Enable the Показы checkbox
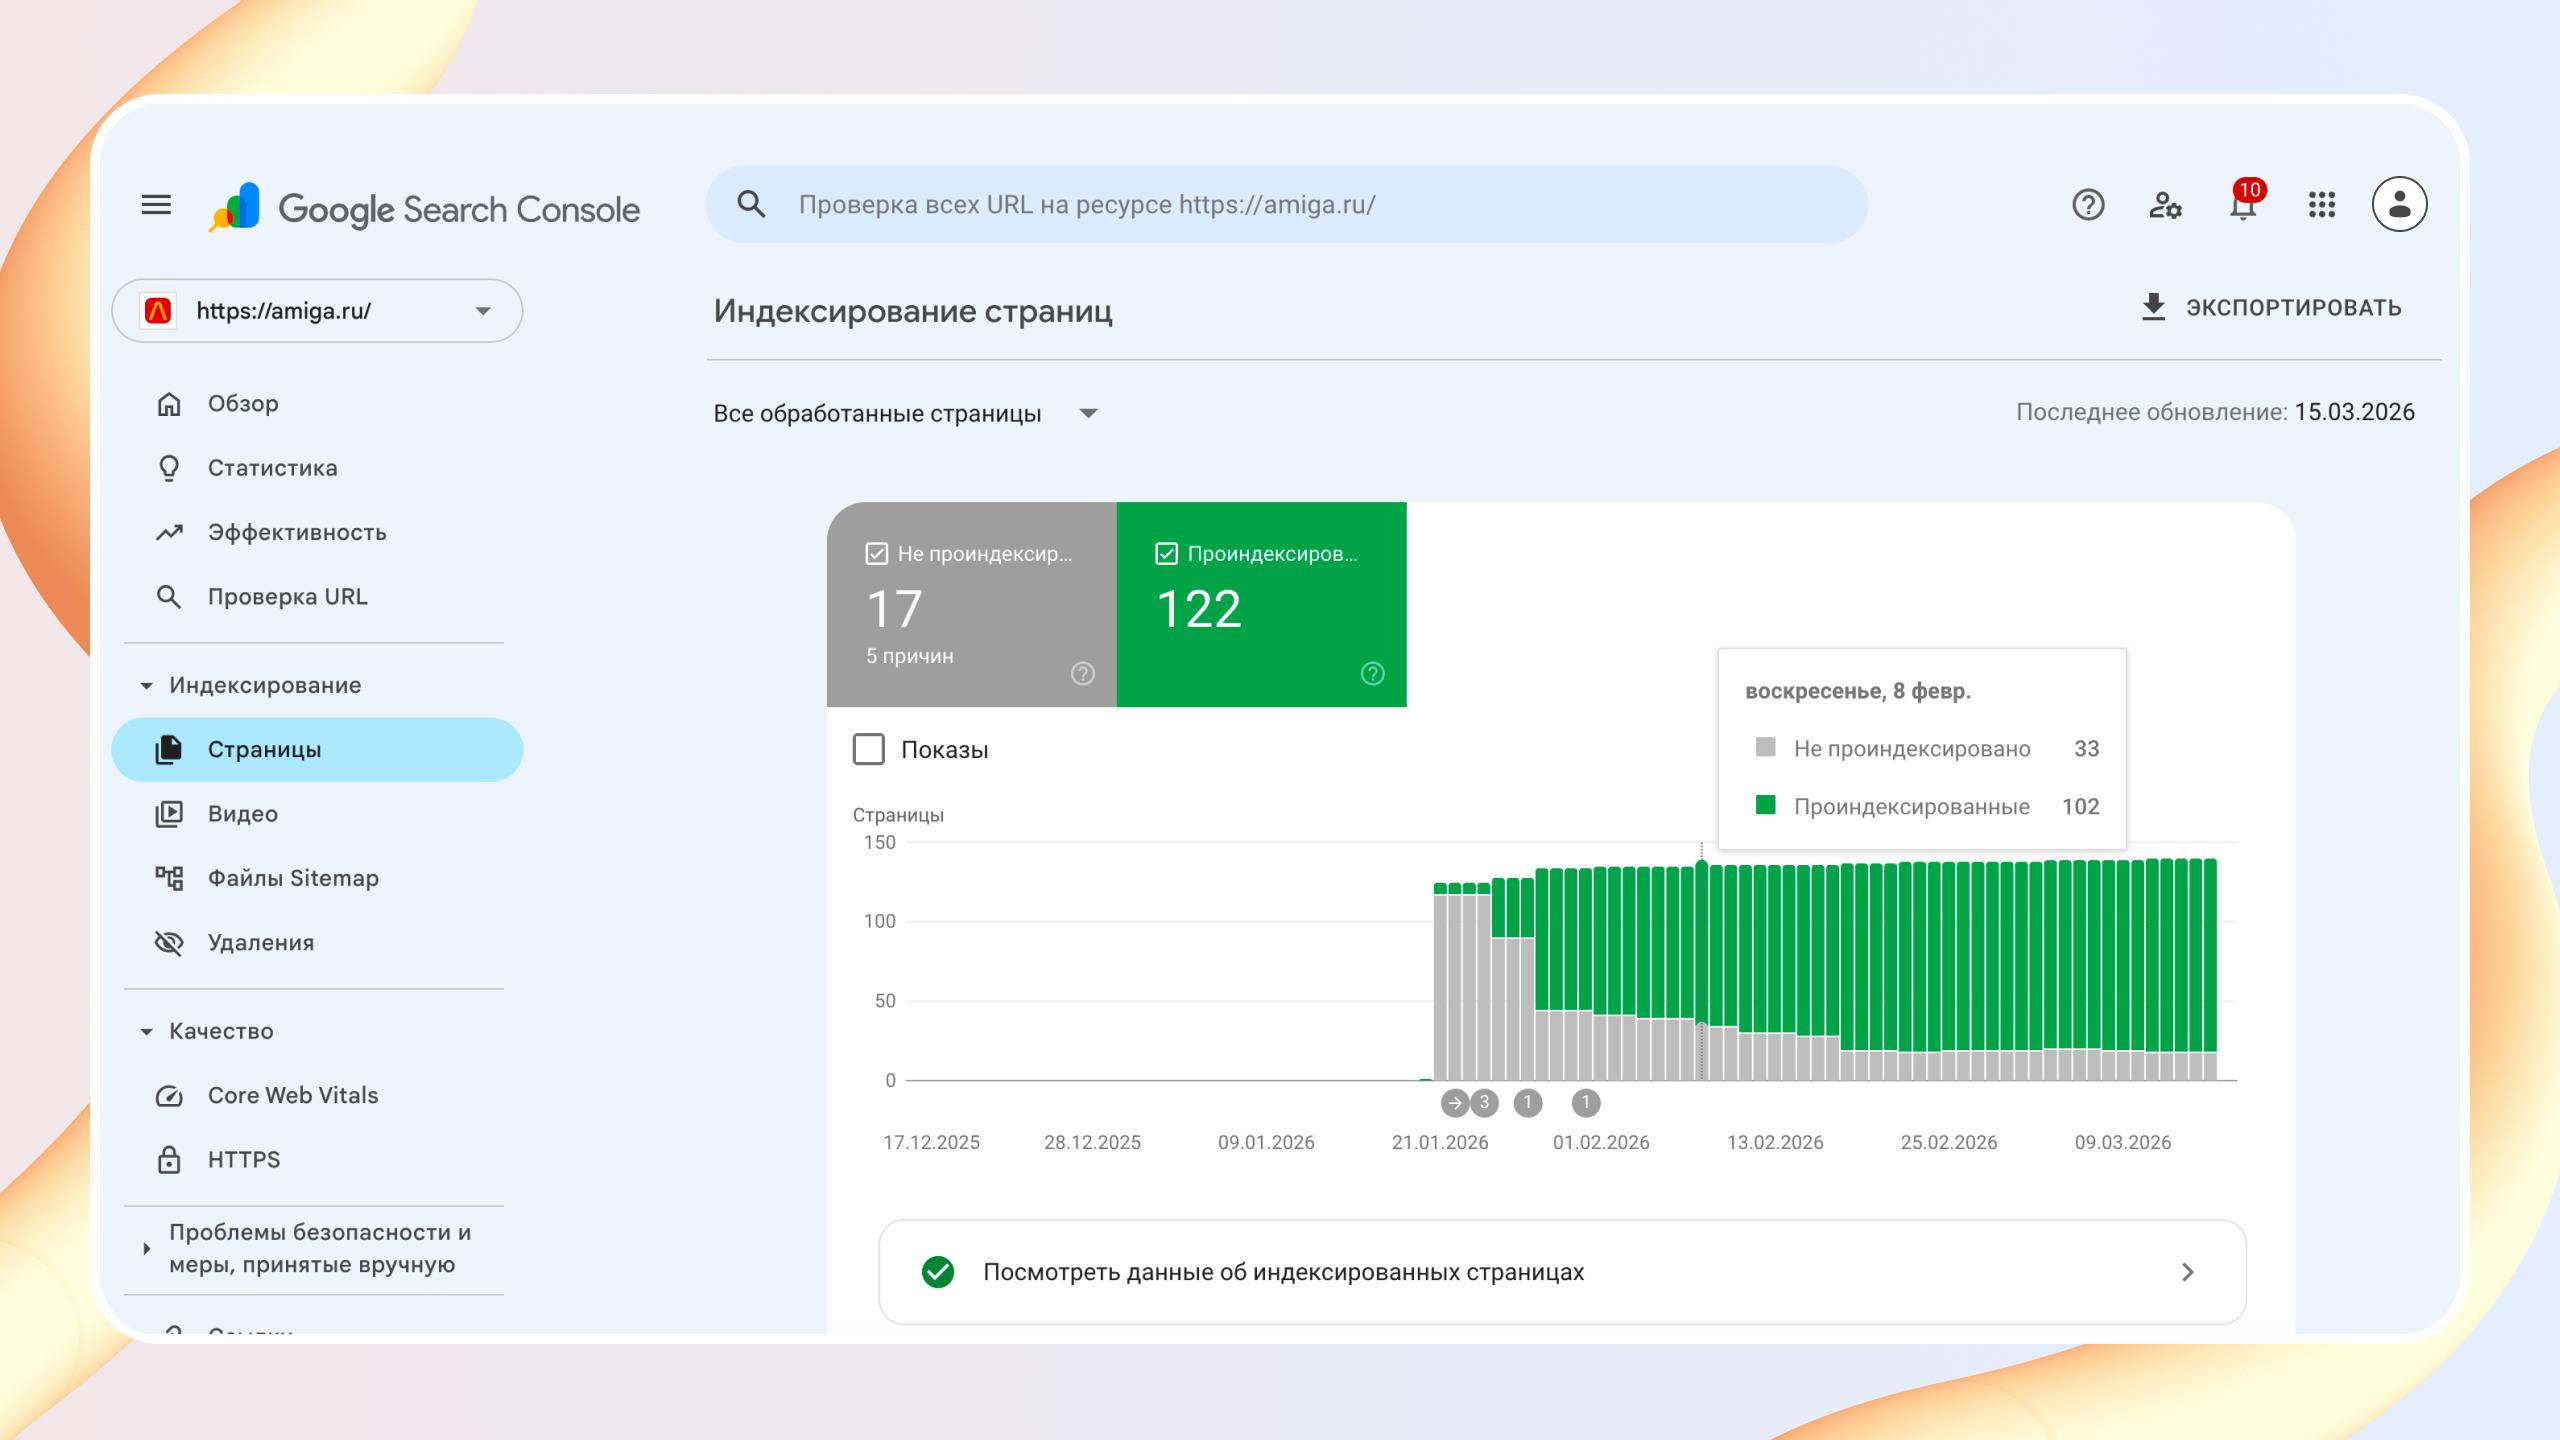2560x1440 pixels. [869, 749]
